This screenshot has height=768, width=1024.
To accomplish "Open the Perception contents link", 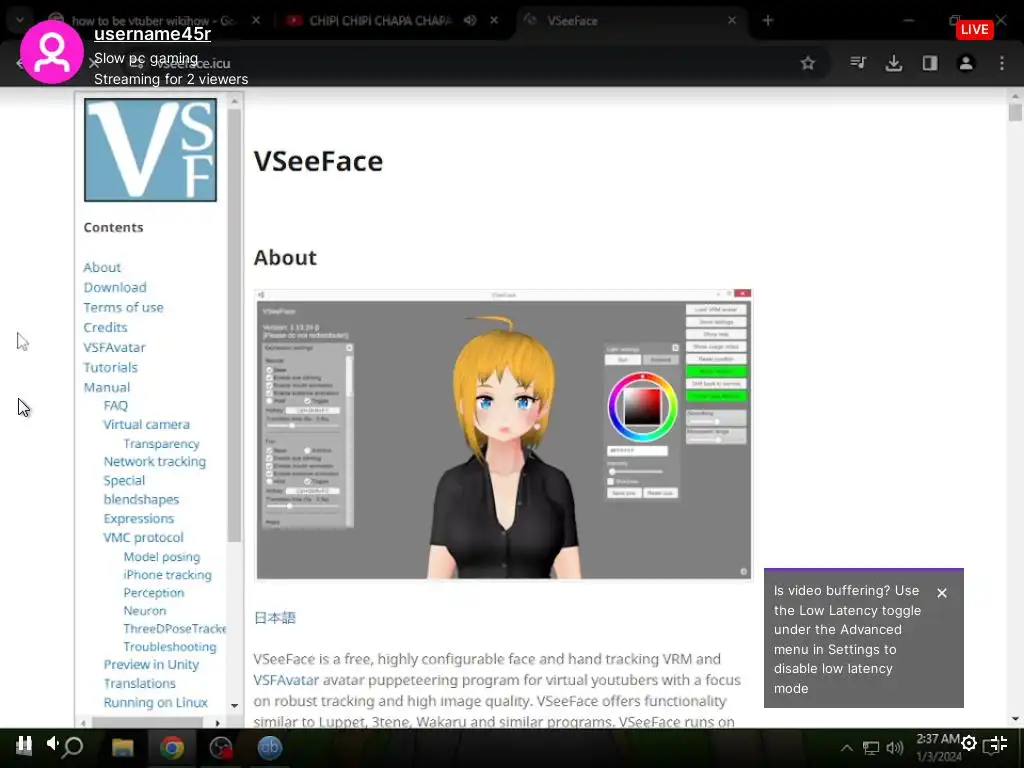I will point(153,593).
